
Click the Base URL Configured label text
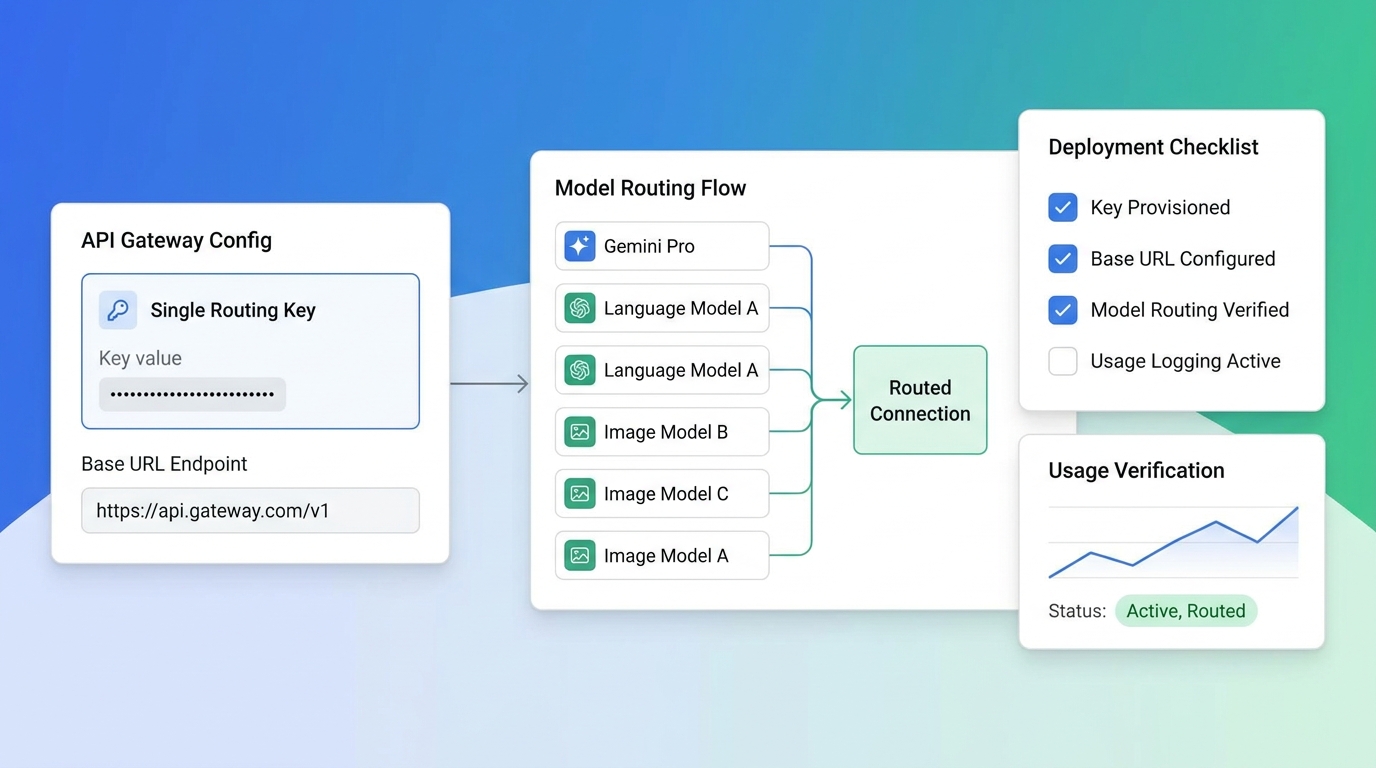click(1183, 259)
